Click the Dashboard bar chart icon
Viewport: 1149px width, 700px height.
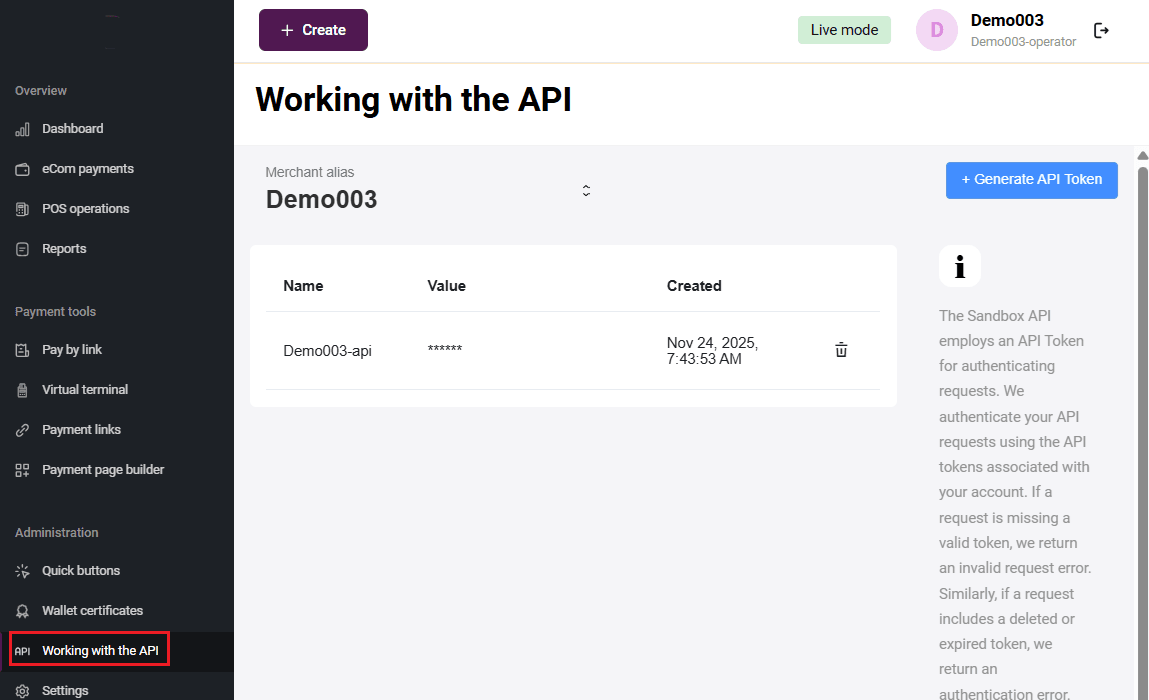point(22,129)
